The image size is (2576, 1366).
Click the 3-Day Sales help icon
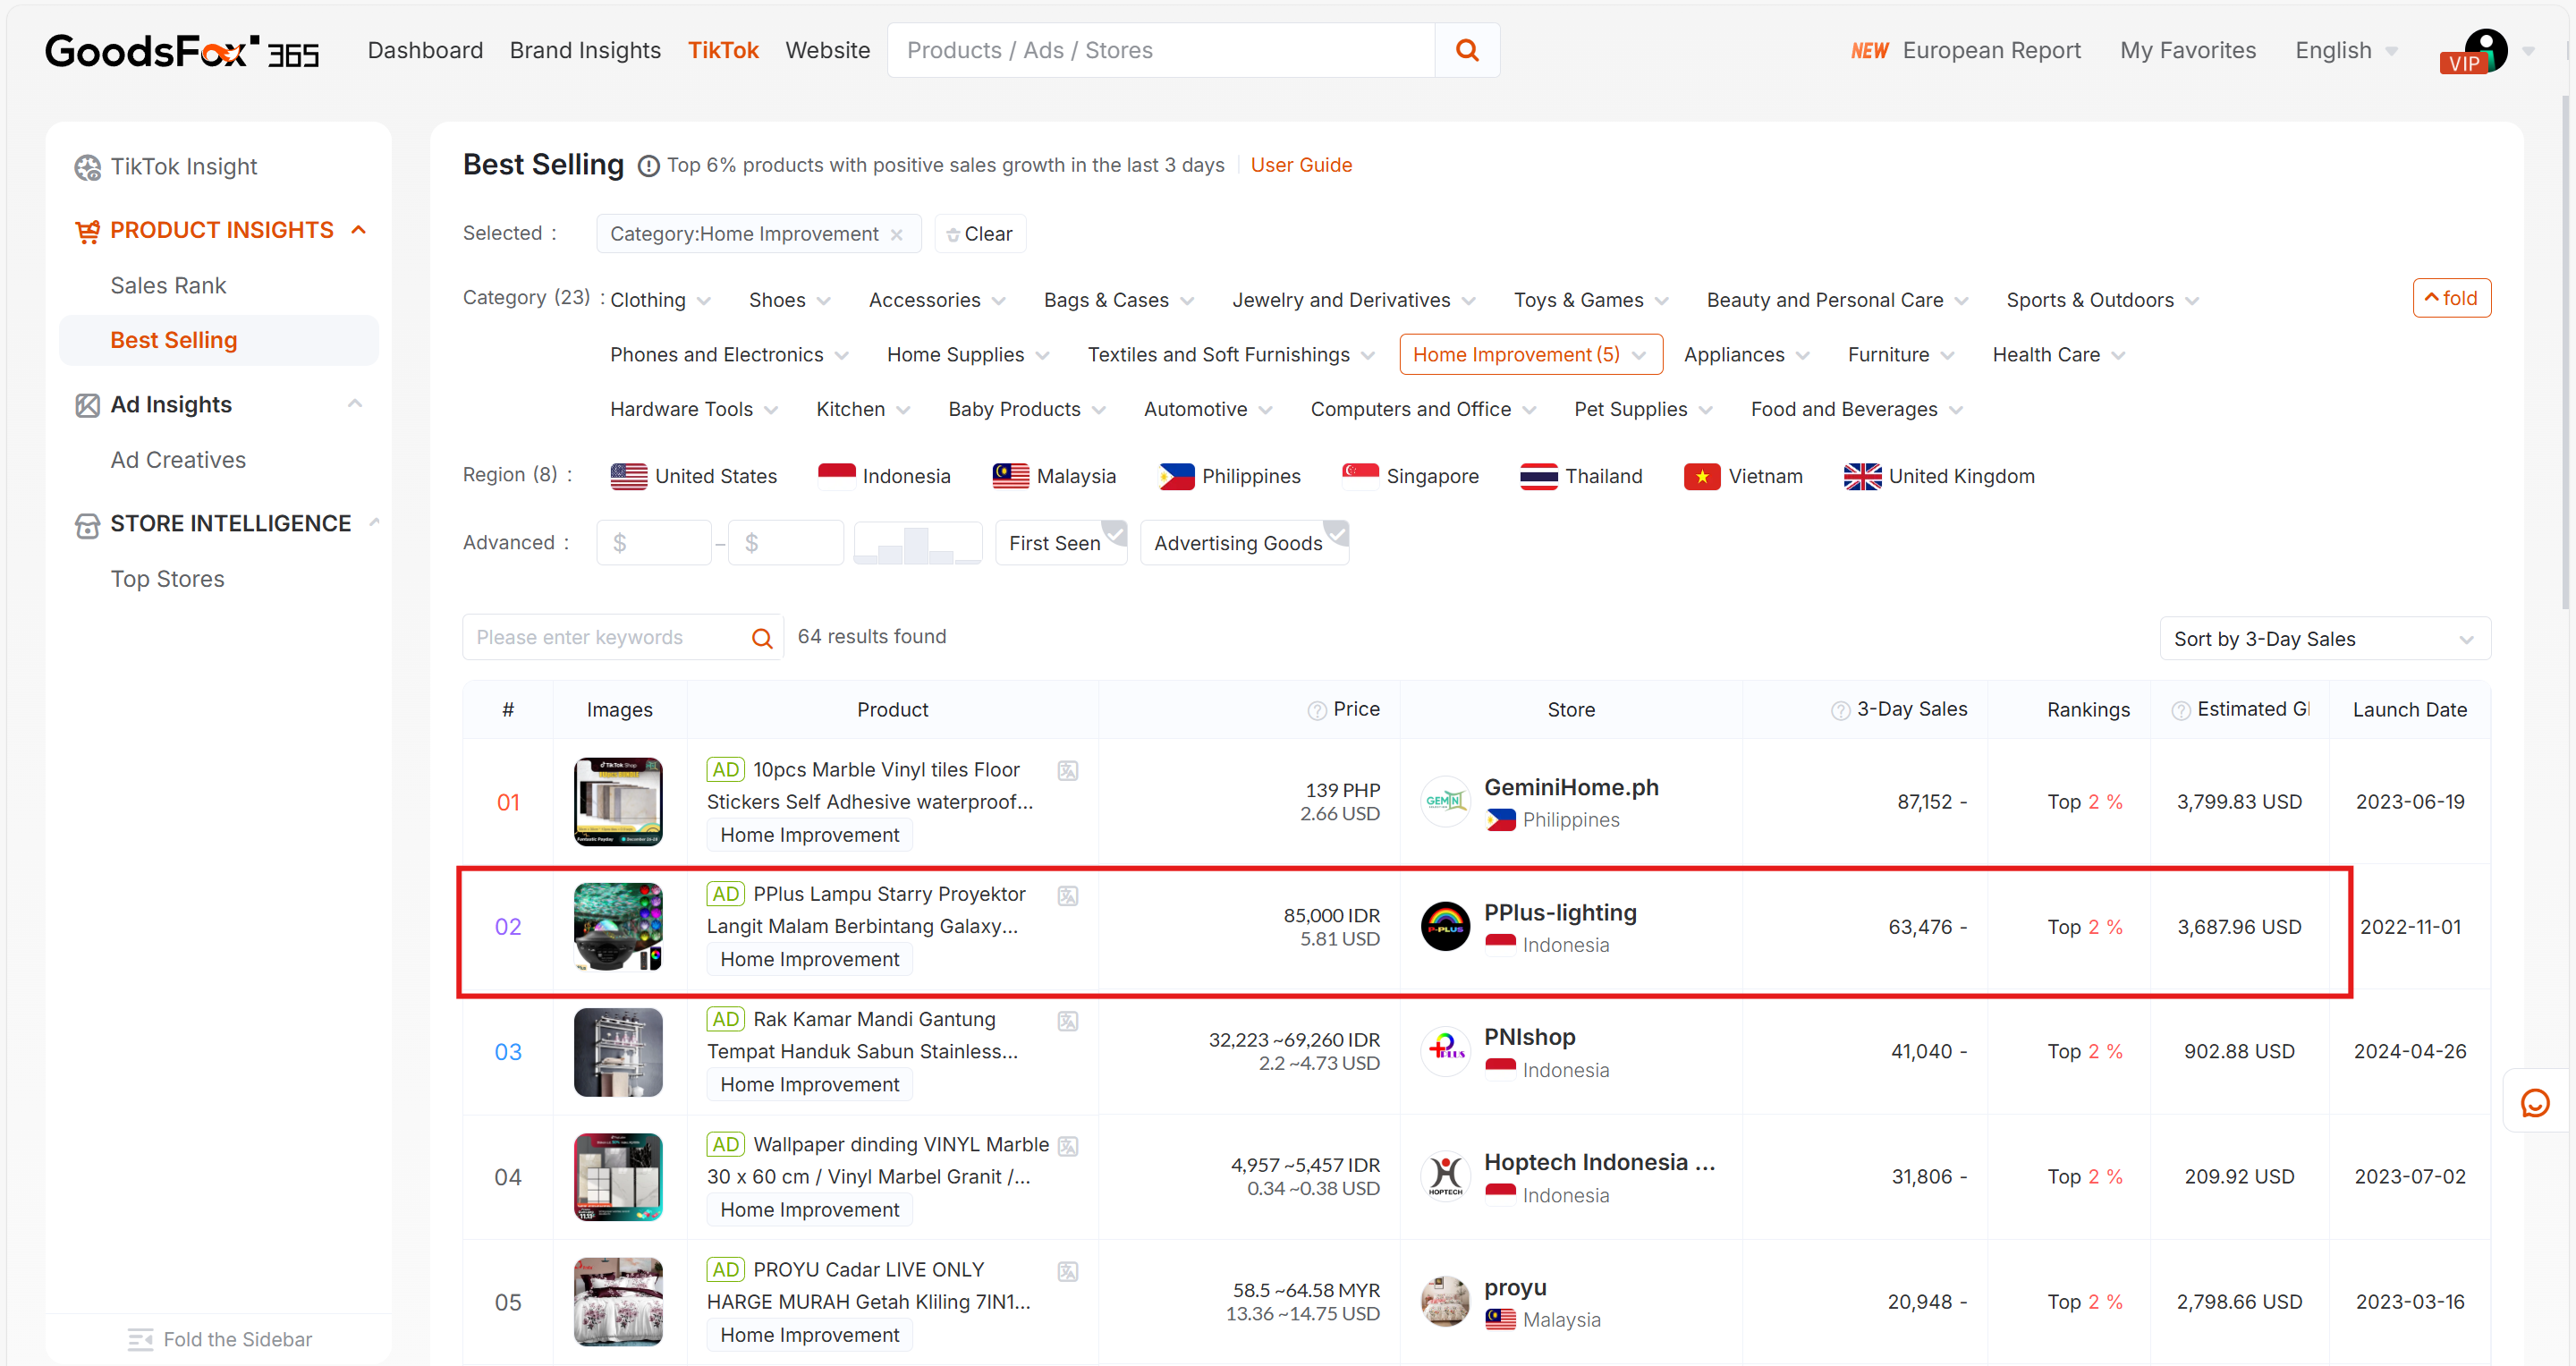pos(1840,710)
